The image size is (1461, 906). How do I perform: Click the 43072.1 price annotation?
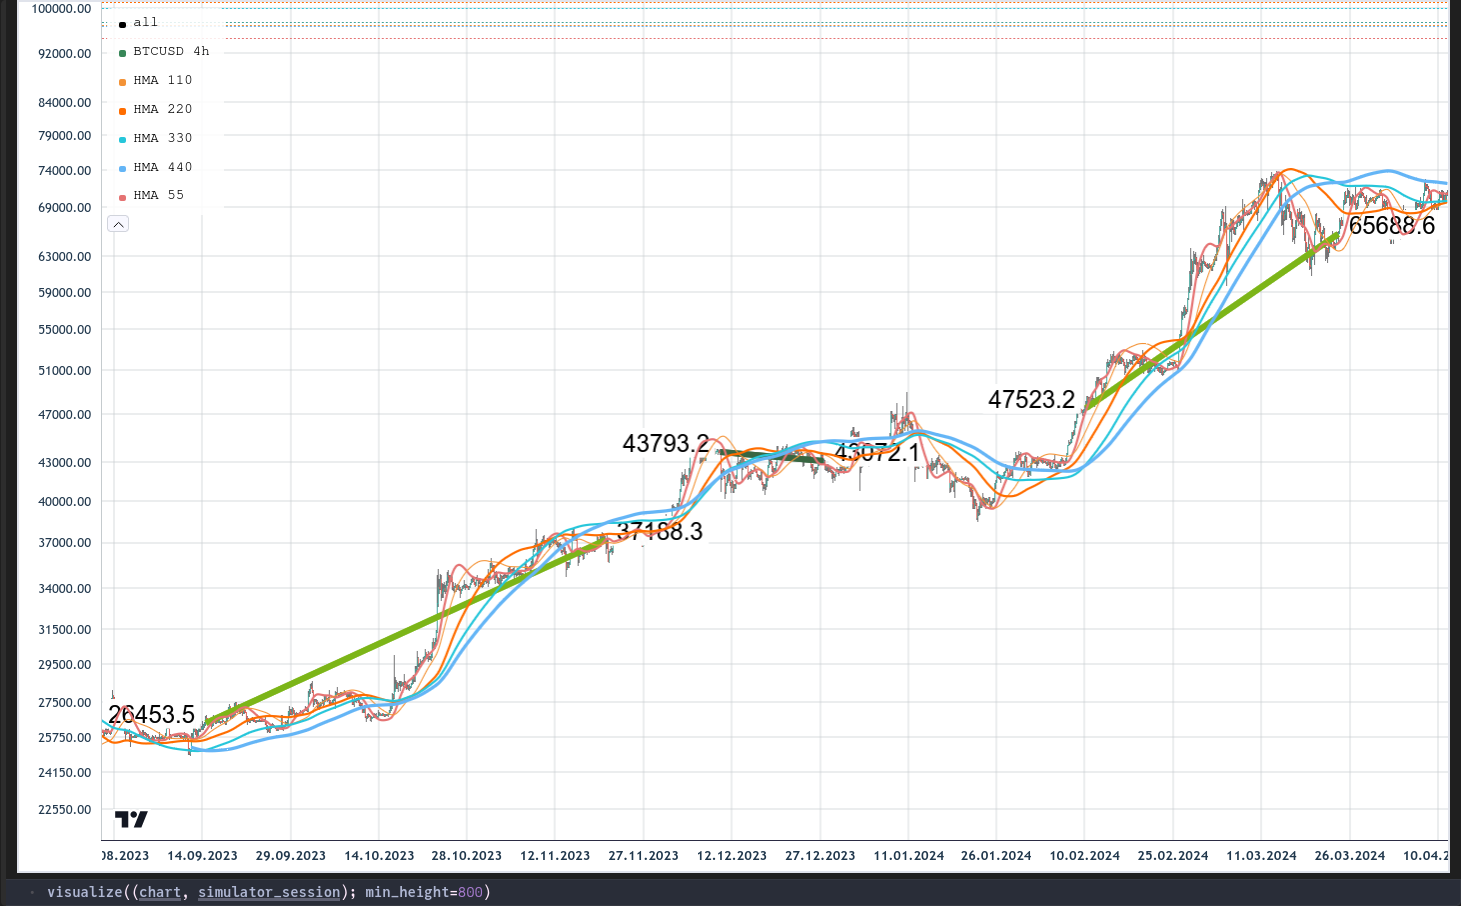[877, 453]
